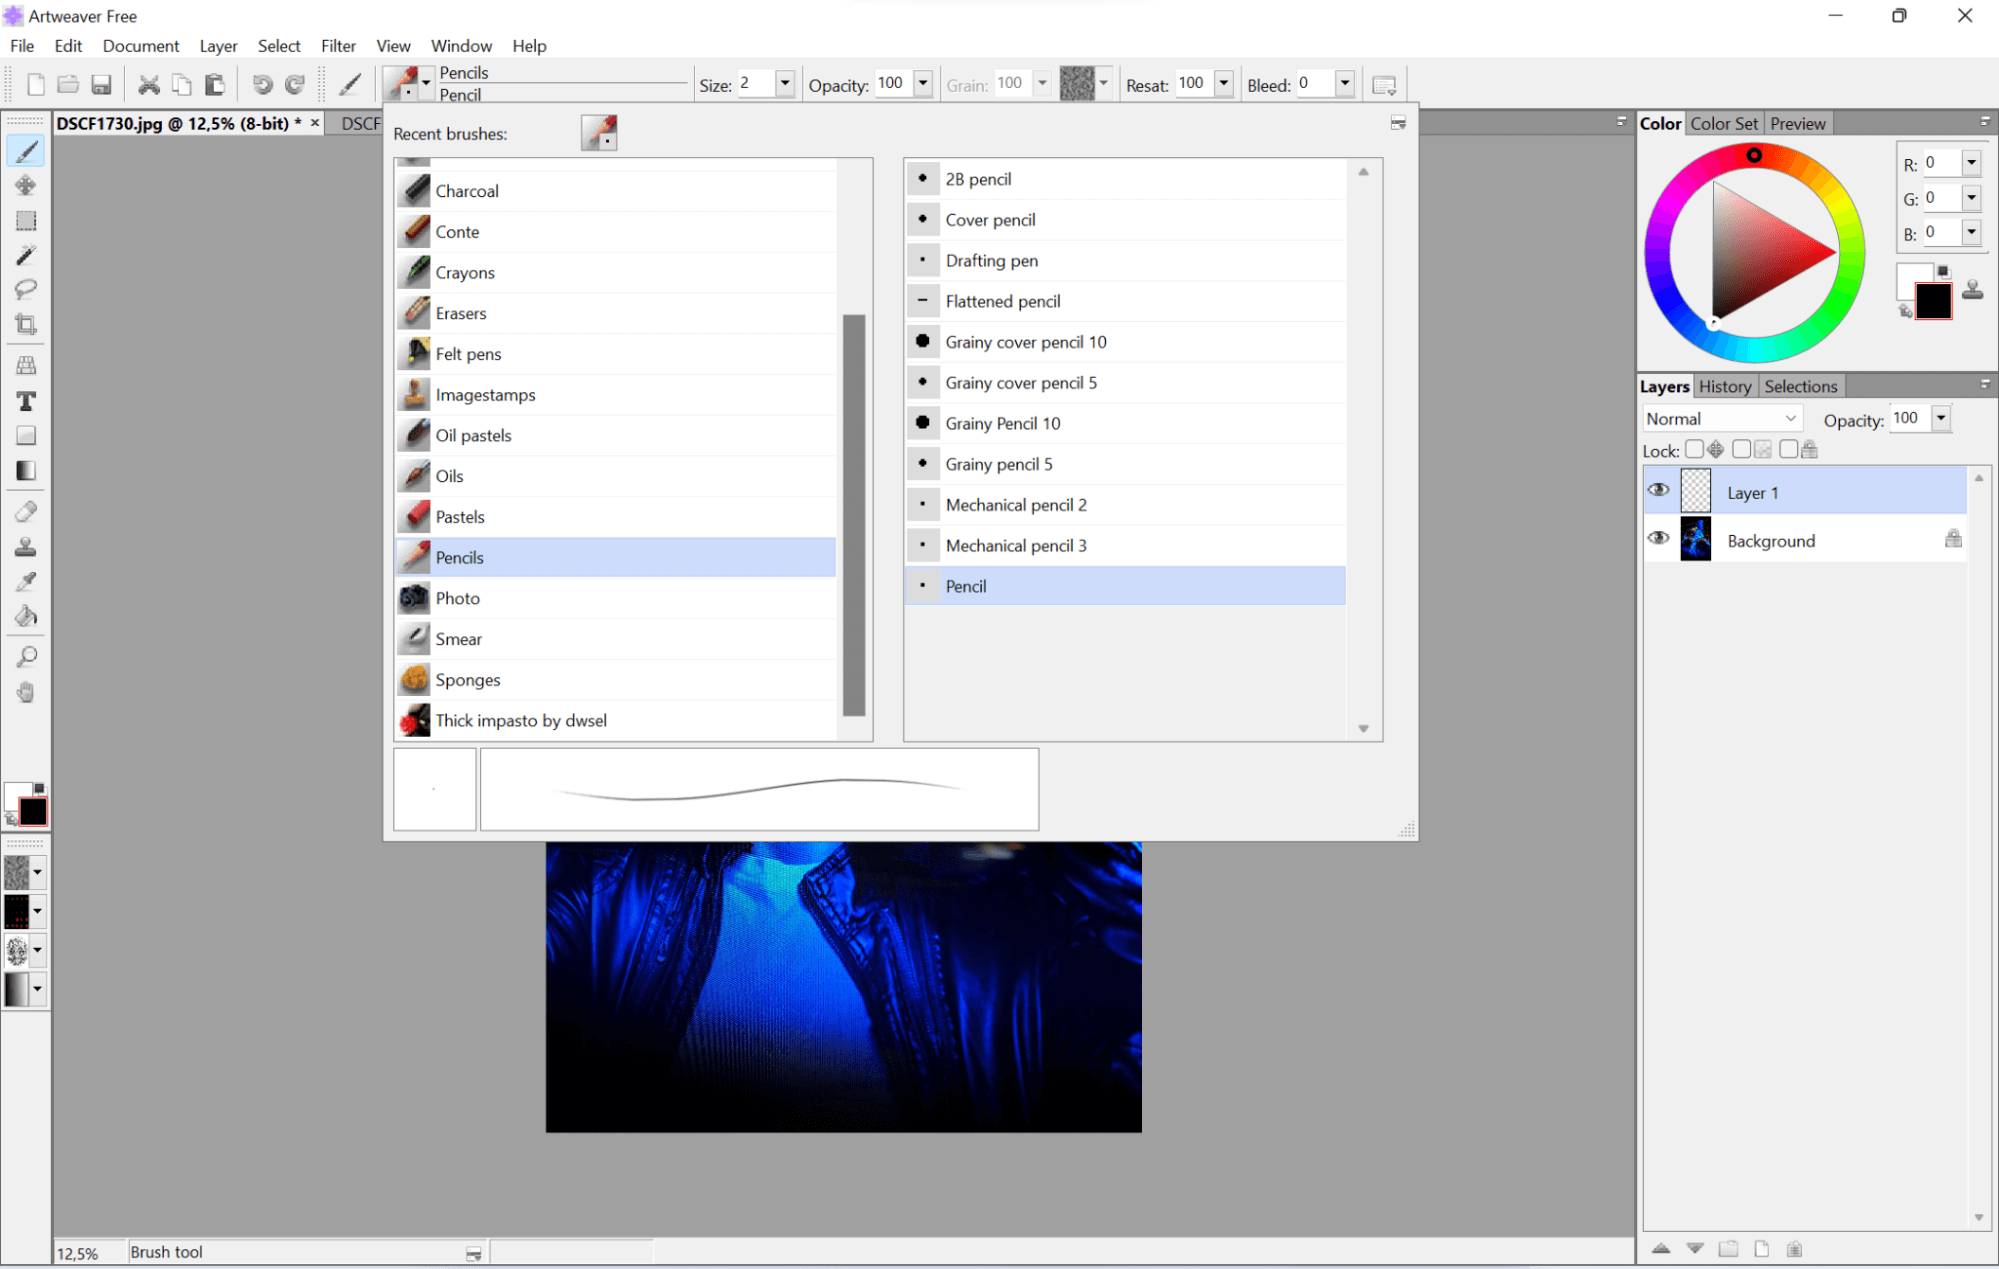The width and height of the screenshot is (1999, 1269).
Task: Click the recent brush thumbnail
Action: coord(598,133)
